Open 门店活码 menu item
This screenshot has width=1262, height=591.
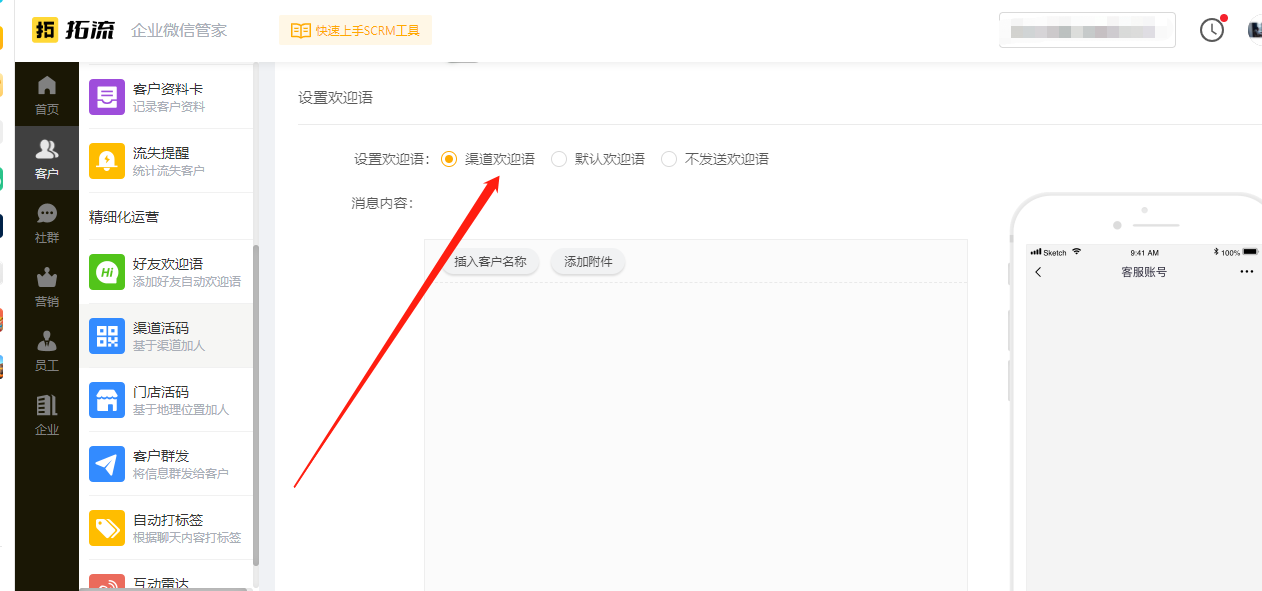click(166, 400)
